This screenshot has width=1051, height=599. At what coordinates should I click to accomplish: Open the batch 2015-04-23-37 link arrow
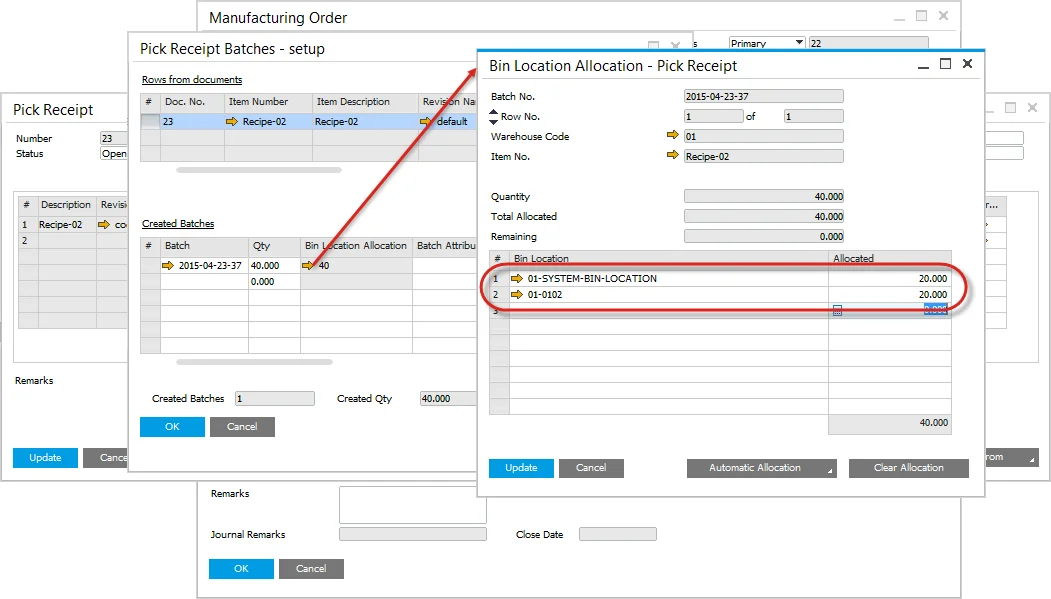(x=168, y=266)
